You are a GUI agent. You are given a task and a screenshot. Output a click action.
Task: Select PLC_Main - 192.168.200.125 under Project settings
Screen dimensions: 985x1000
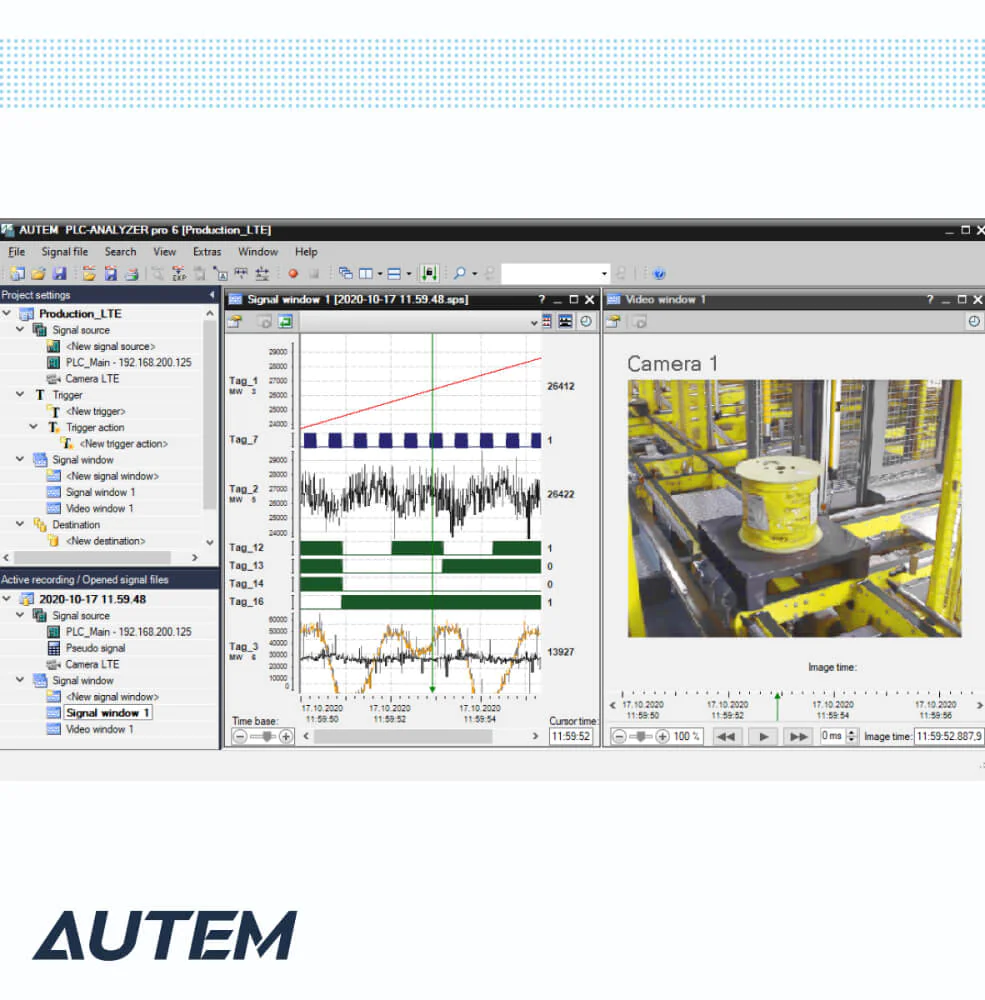pyautogui.click(x=128, y=362)
